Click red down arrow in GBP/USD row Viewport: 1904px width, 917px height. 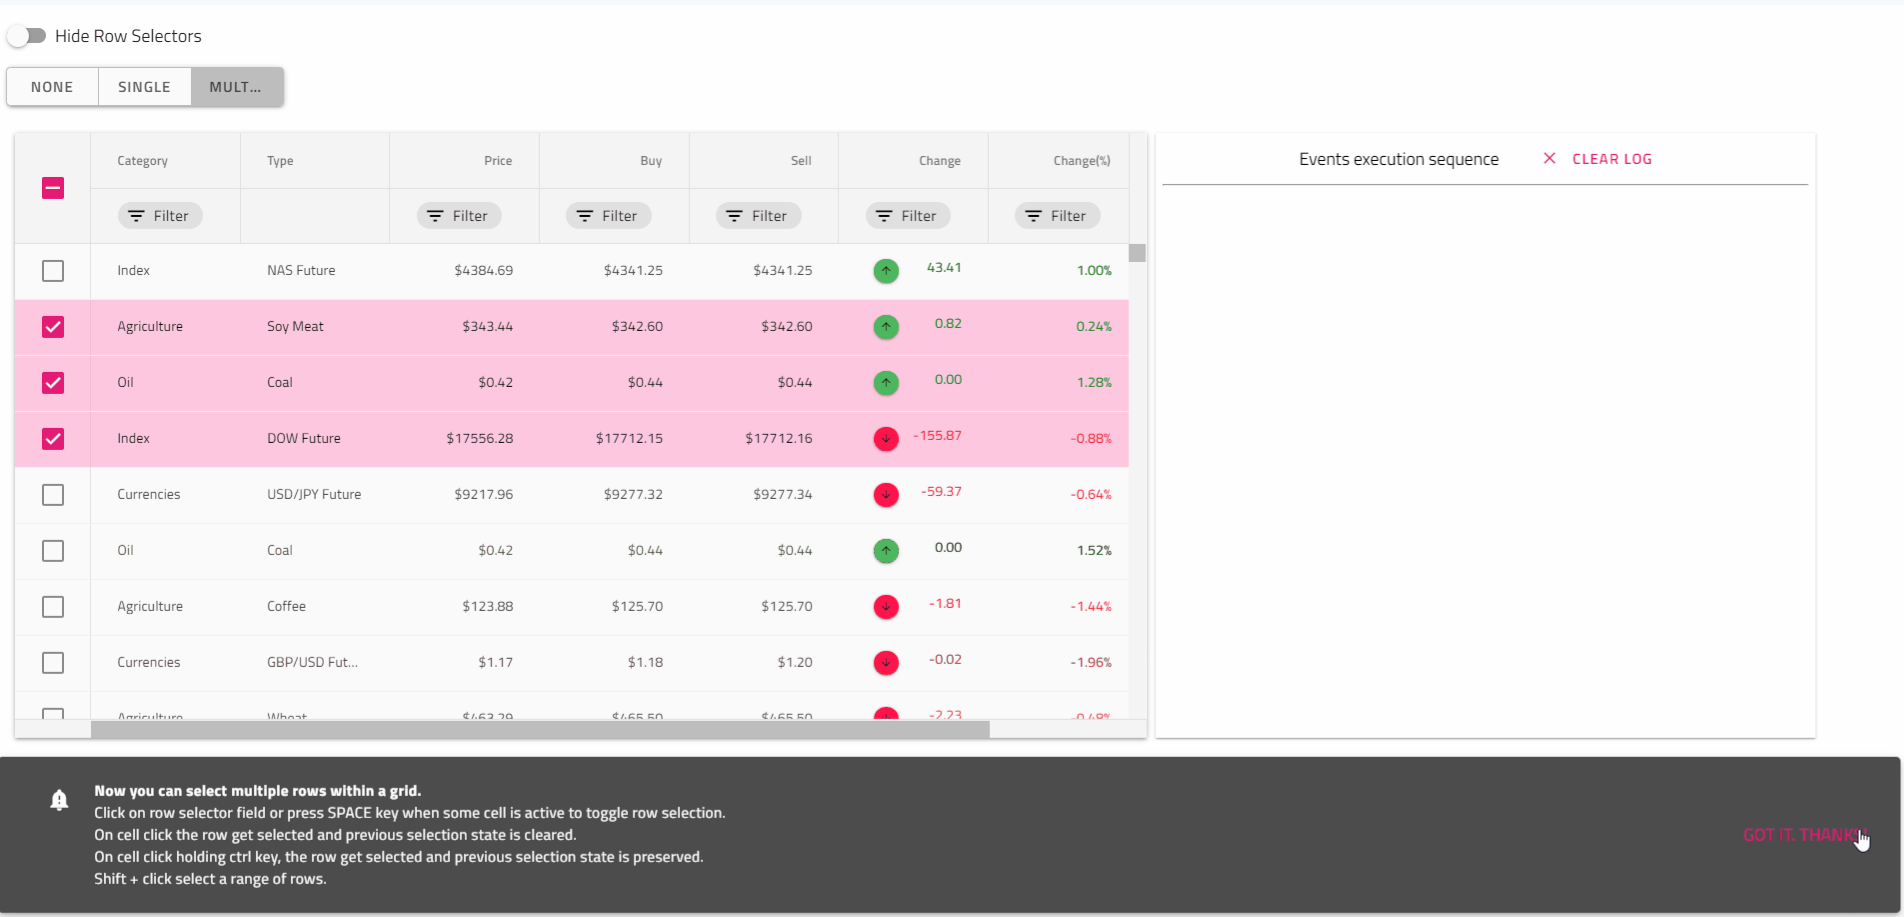(x=885, y=663)
